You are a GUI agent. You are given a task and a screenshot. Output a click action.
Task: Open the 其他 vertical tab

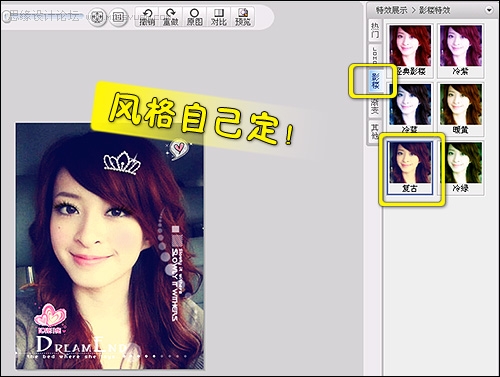point(375,132)
